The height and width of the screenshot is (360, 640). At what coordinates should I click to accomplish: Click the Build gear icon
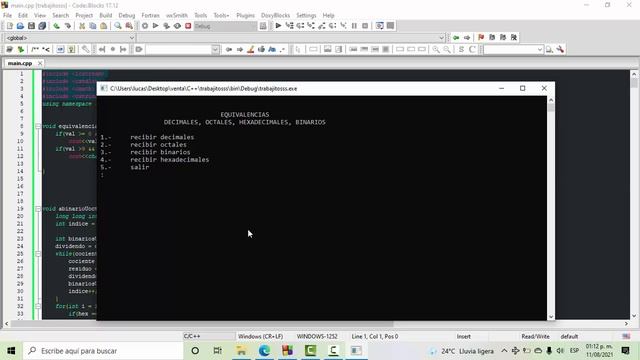point(145,26)
